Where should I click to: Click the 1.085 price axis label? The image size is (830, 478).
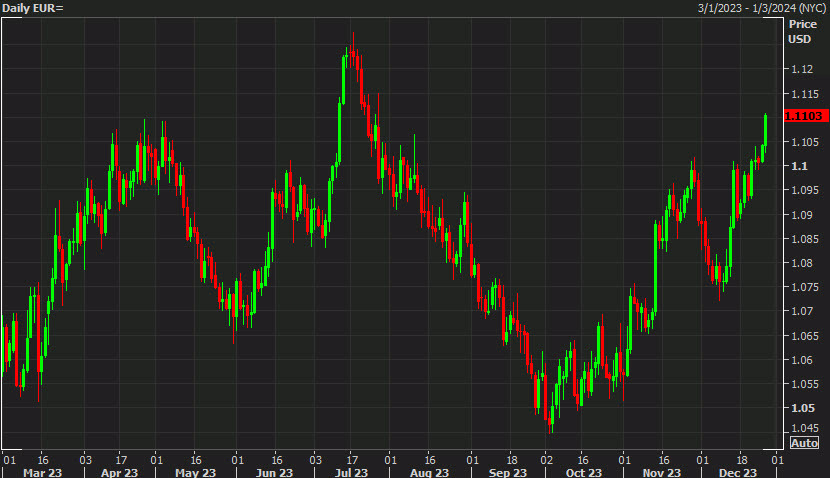(x=805, y=239)
